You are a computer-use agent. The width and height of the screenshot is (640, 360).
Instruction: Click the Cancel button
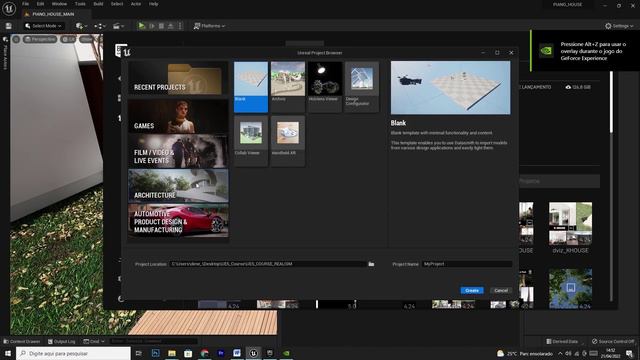pos(501,290)
